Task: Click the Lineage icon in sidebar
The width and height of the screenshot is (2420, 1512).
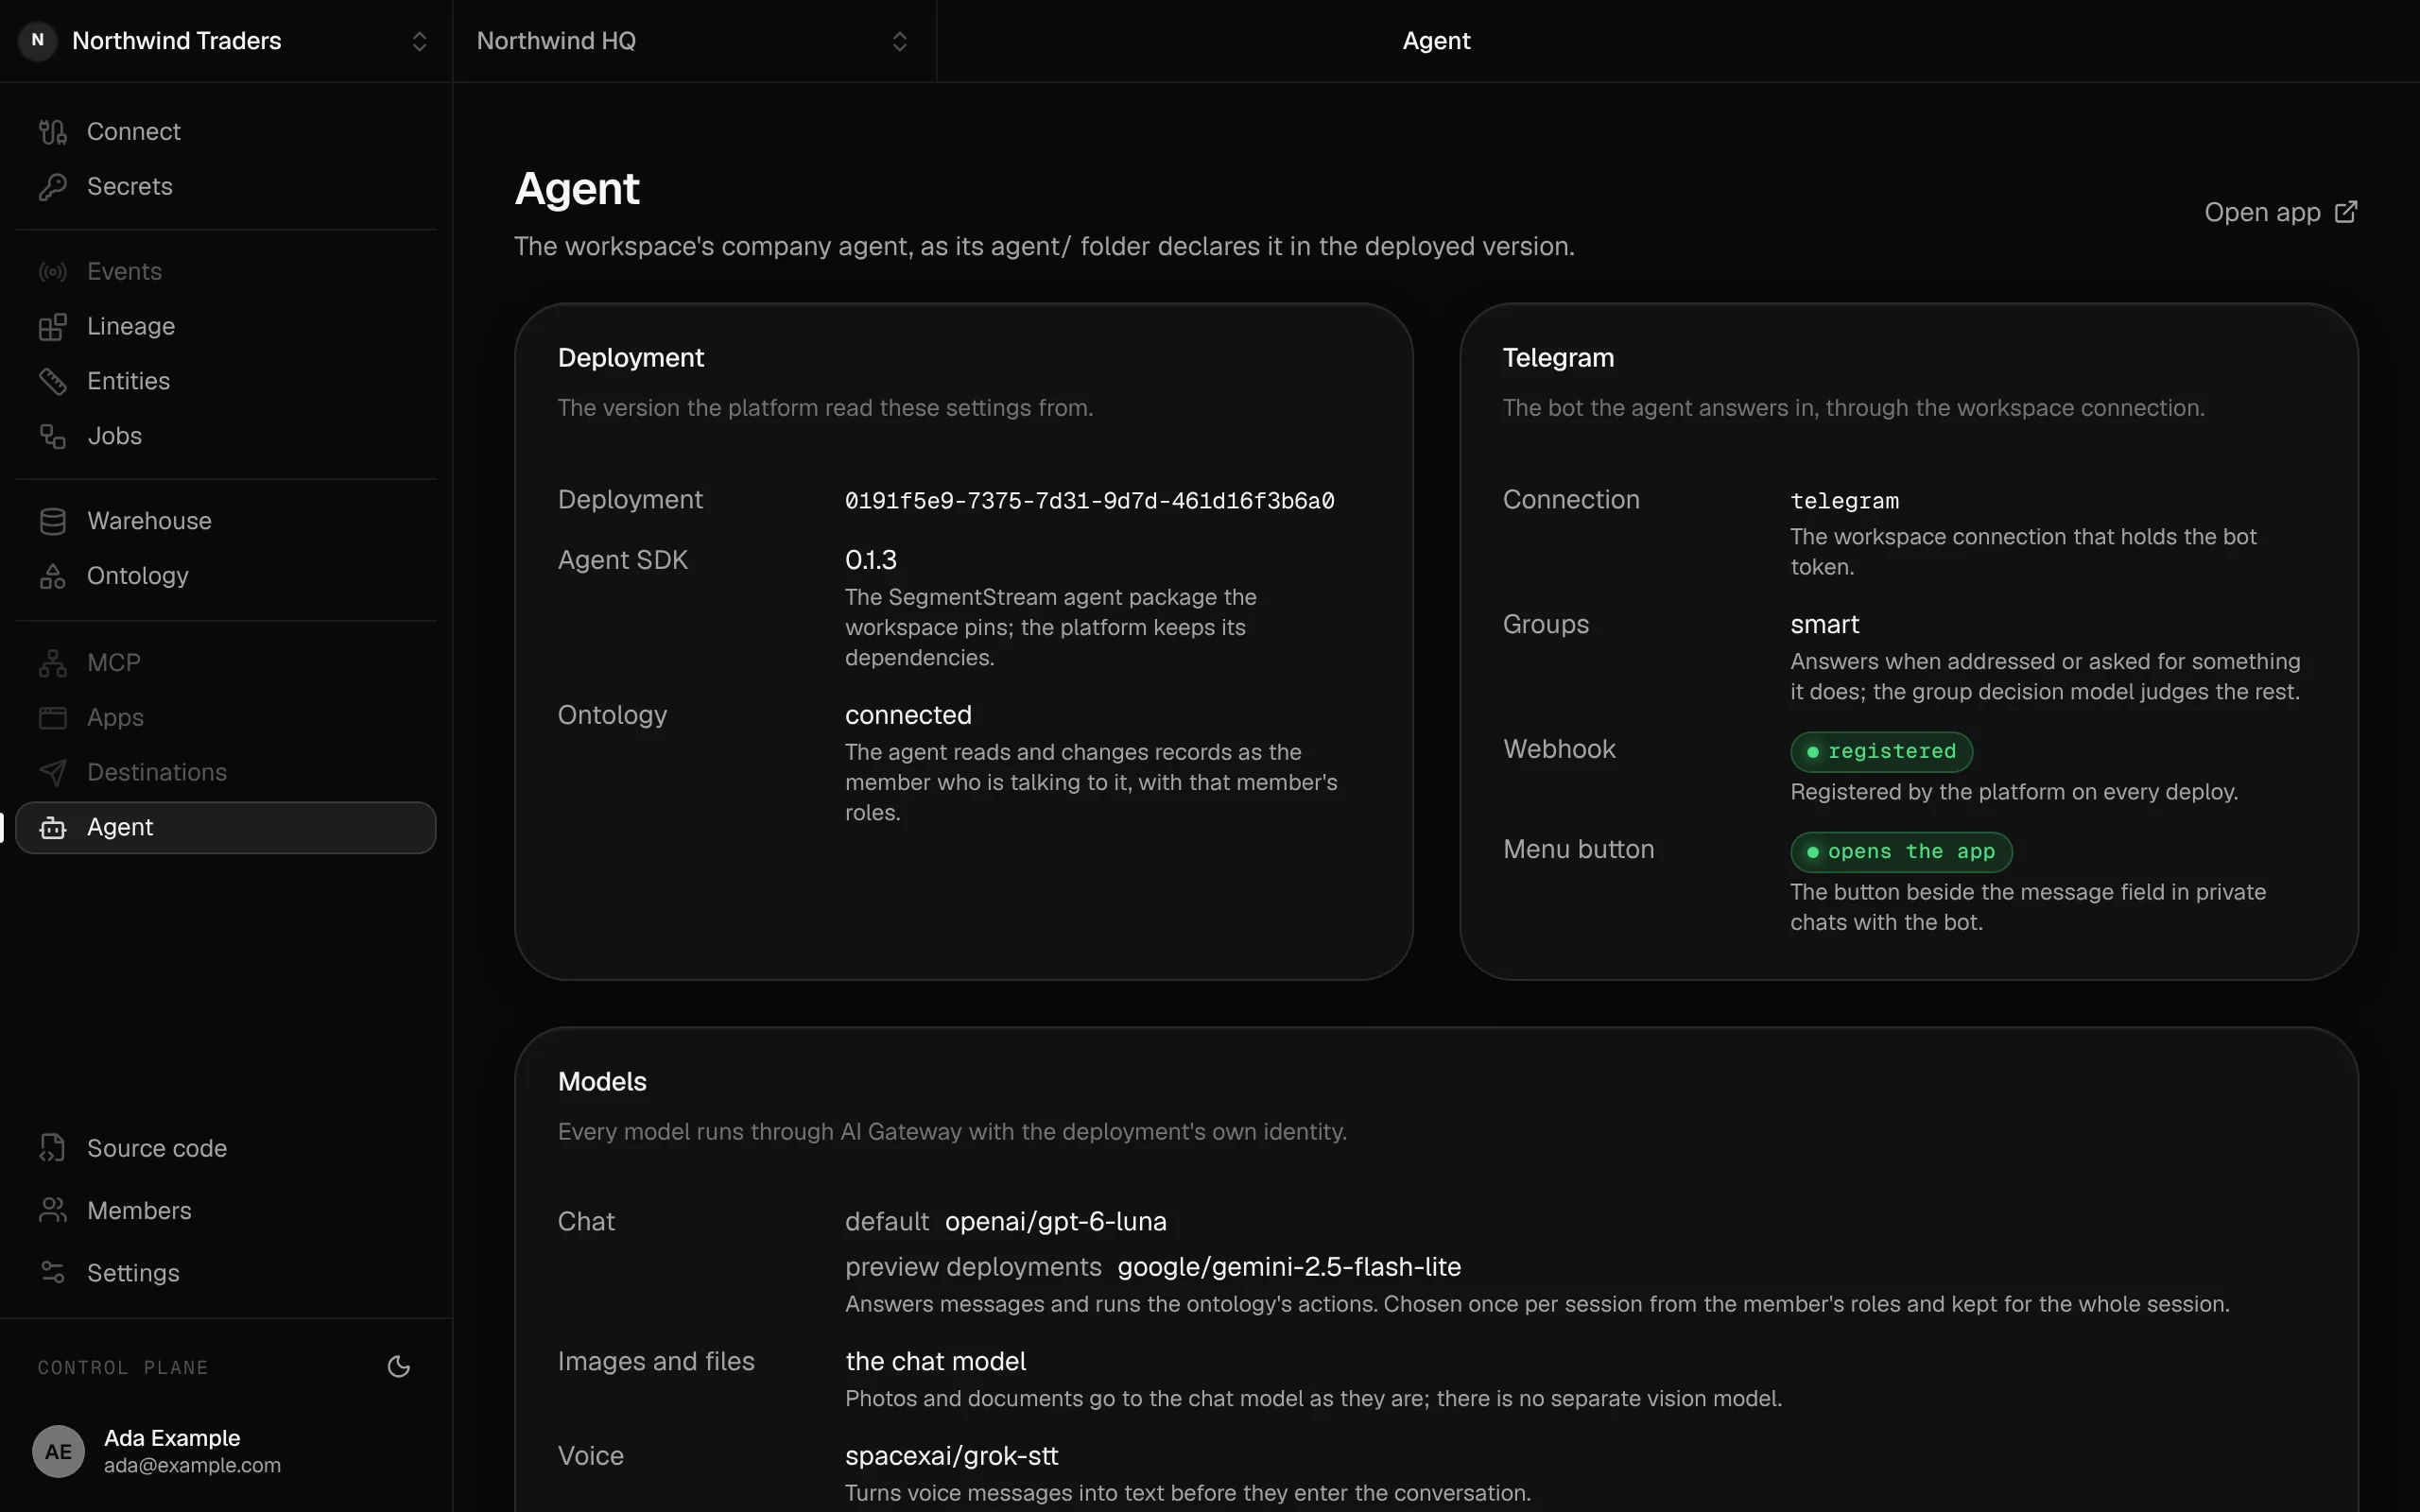Action: [52, 326]
